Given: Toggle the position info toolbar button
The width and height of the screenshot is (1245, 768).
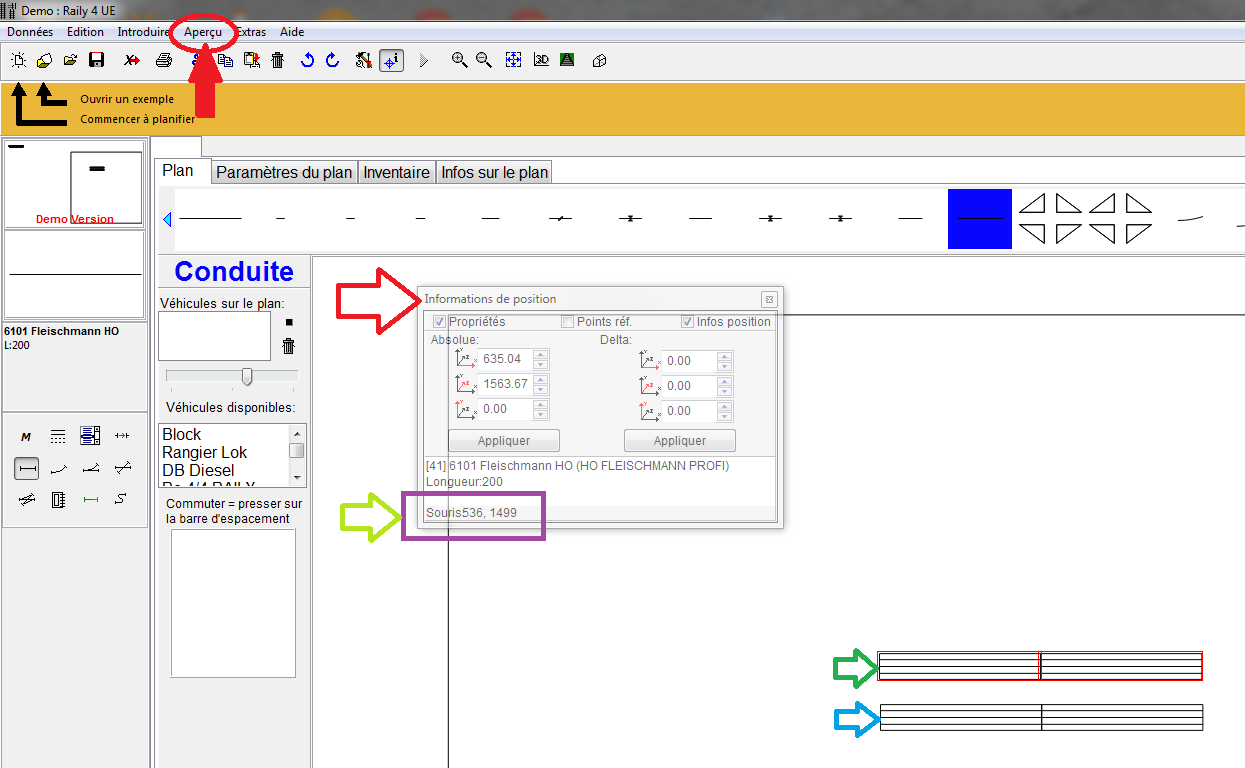Looking at the screenshot, I should click(x=391, y=60).
